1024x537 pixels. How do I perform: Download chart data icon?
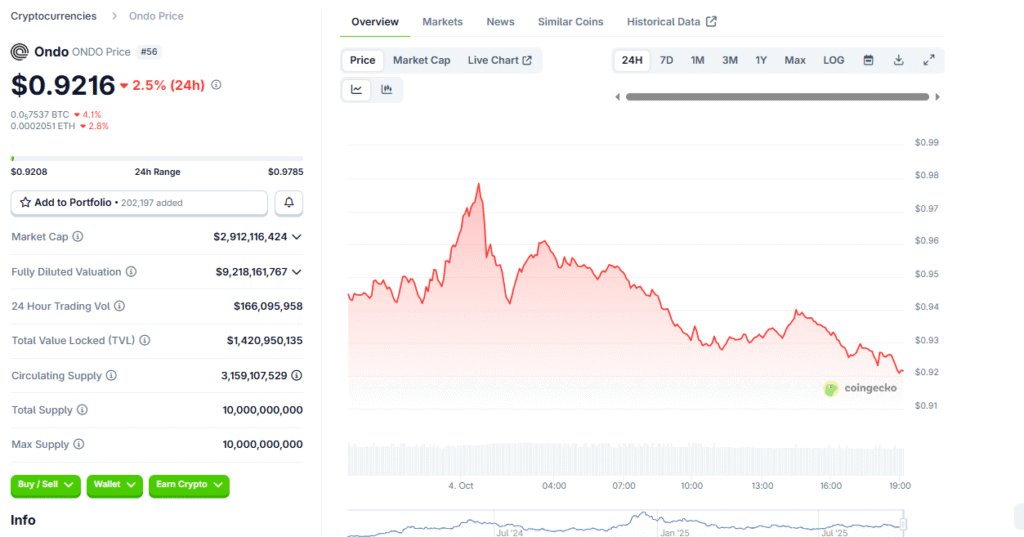[x=898, y=60]
